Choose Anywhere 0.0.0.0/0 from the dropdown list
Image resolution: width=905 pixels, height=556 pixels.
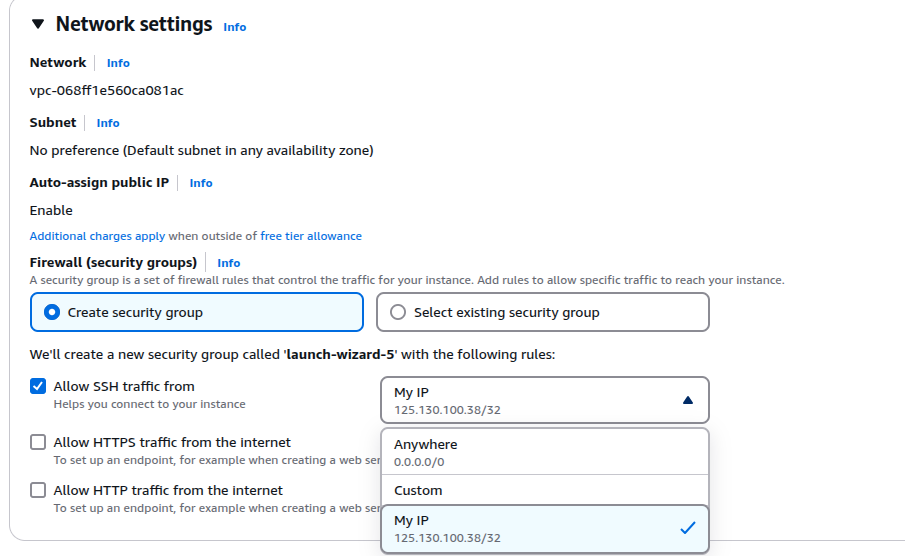pos(545,452)
